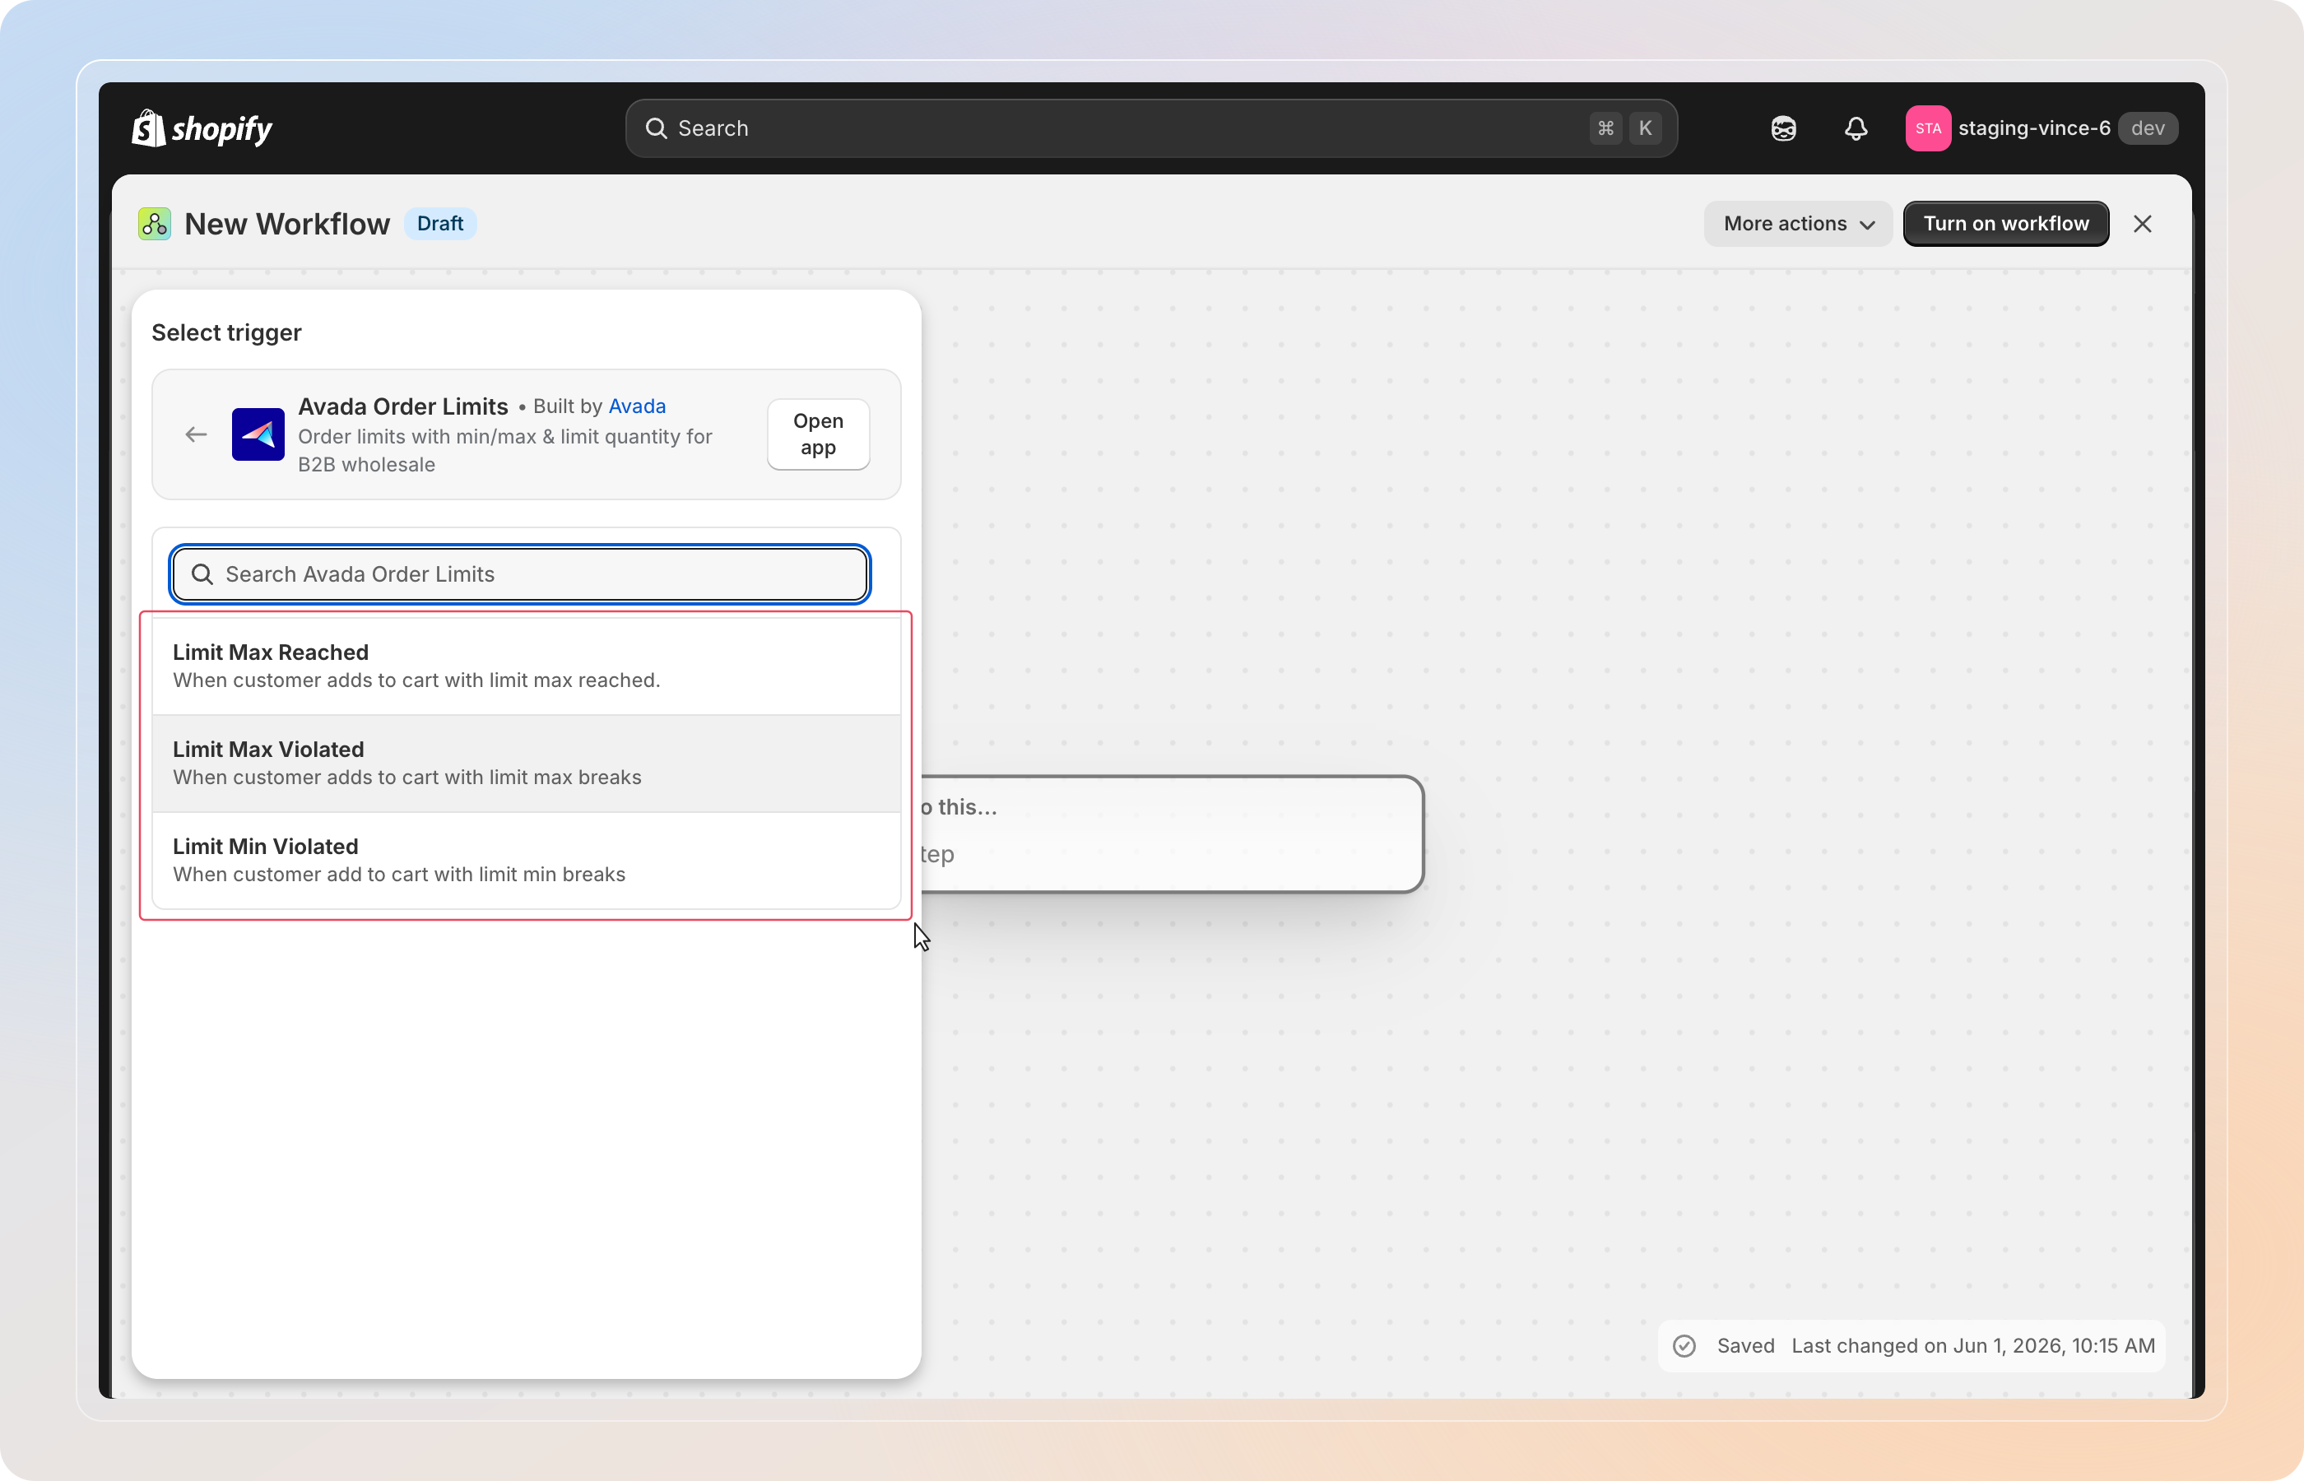Click the Select trigger heading

click(x=226, y=332)
